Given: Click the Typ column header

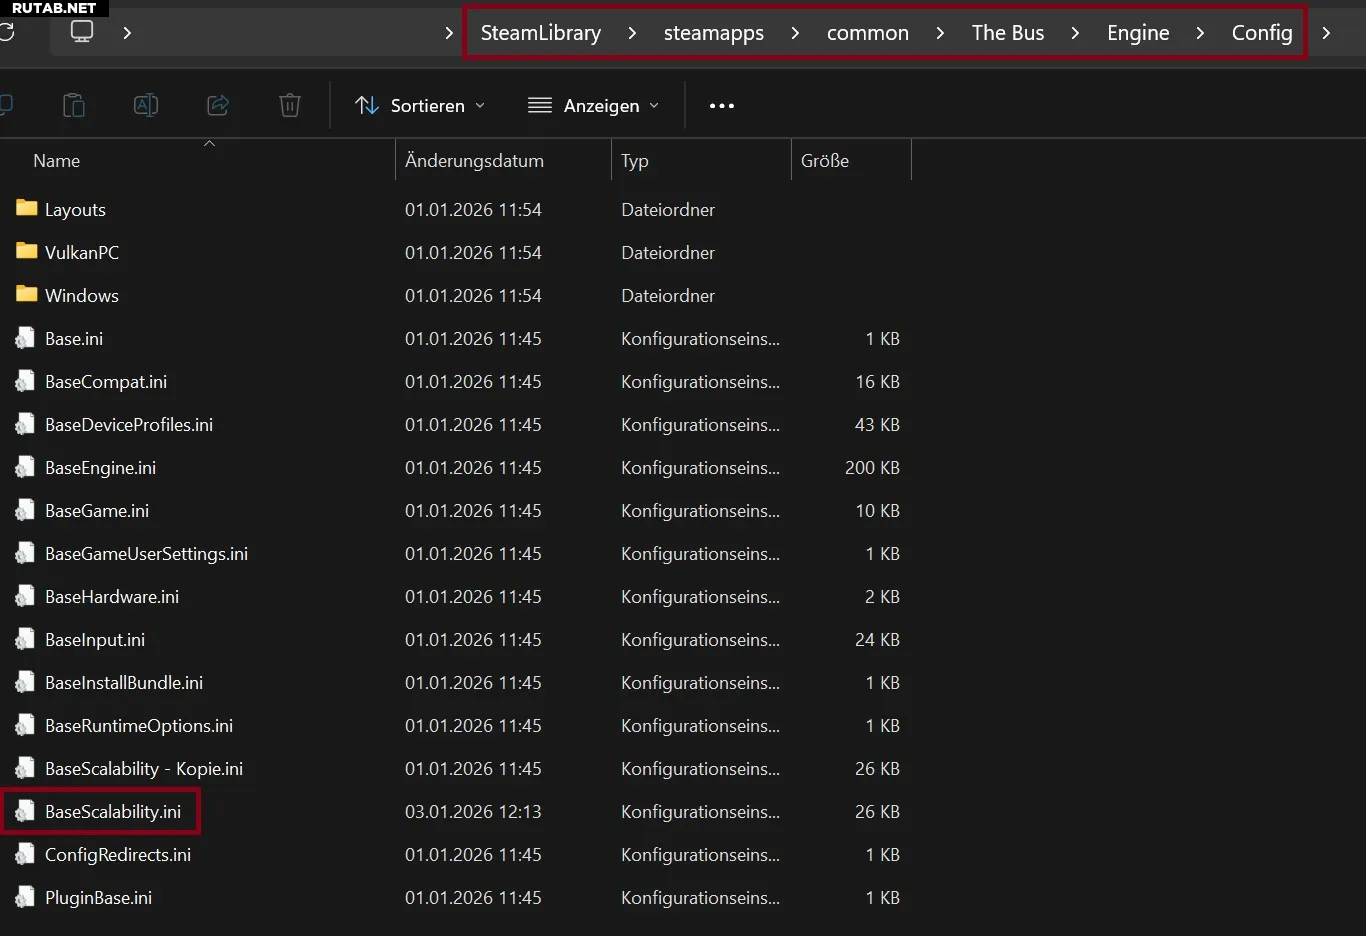Looking at the screenshot, I should [x=635, y=161].
